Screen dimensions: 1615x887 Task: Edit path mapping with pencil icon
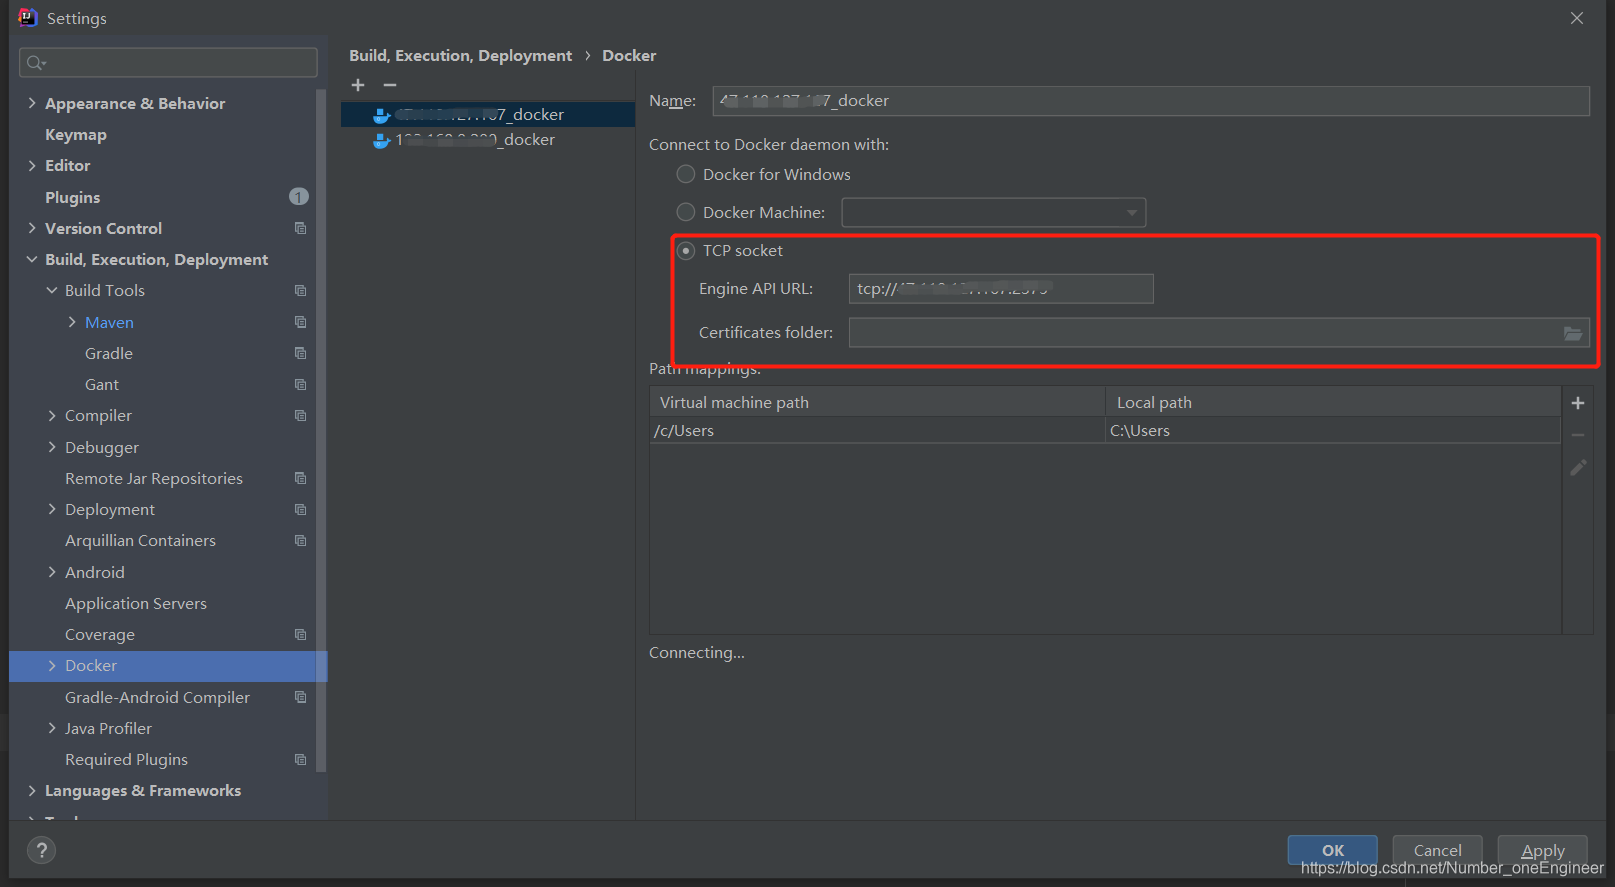(1578, 467)
